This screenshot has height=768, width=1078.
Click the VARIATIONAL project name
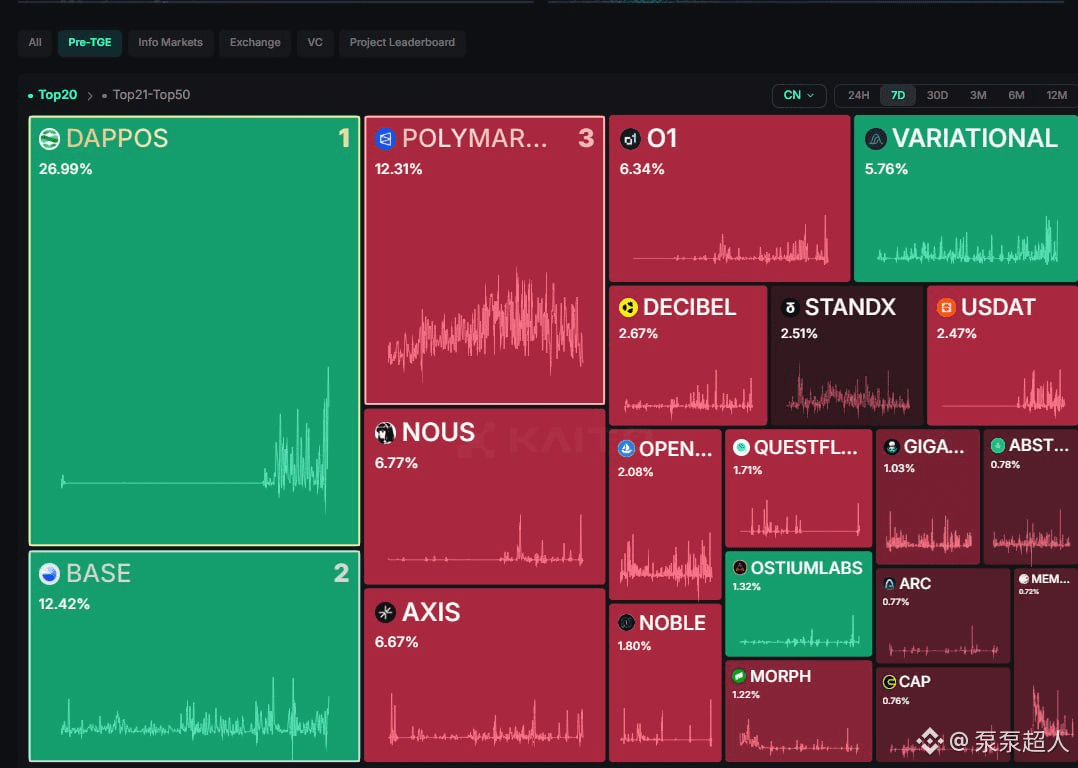pos(975,139)
